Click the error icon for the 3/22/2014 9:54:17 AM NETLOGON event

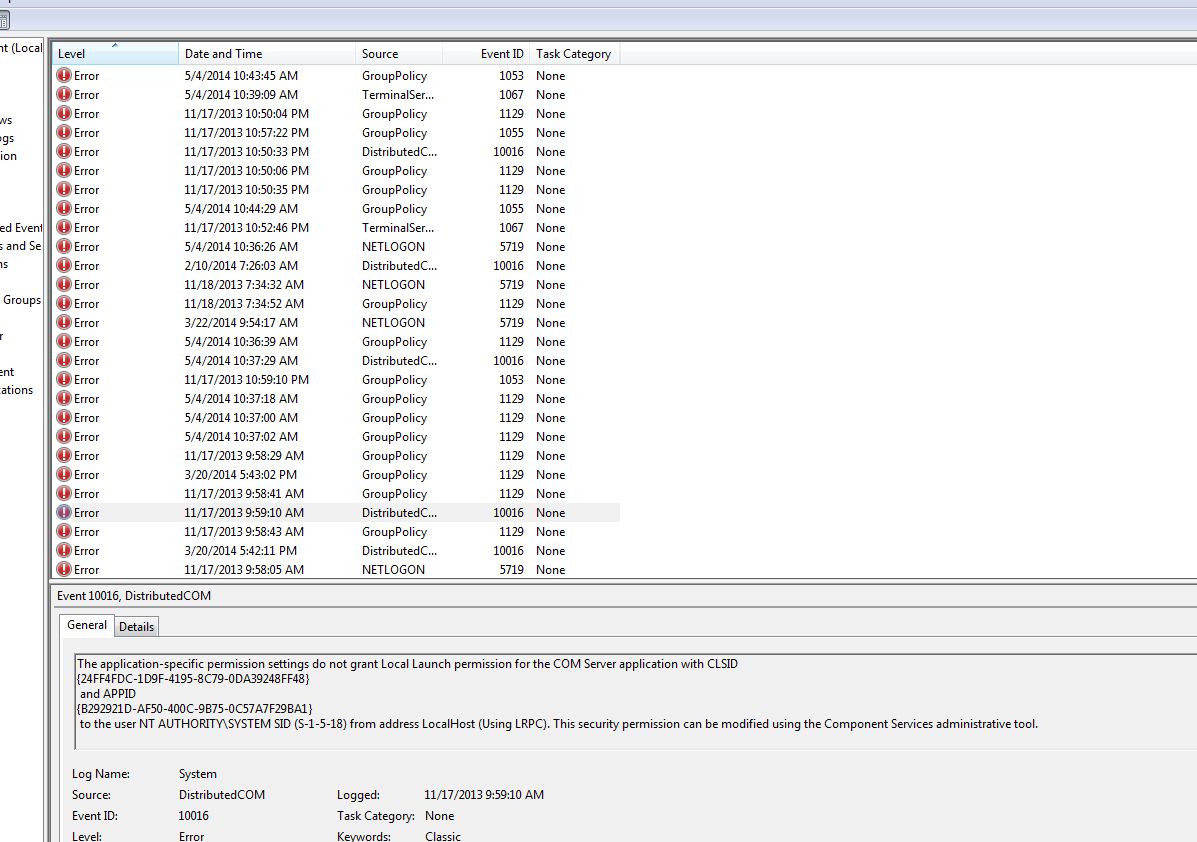click(x=64, y=323)
